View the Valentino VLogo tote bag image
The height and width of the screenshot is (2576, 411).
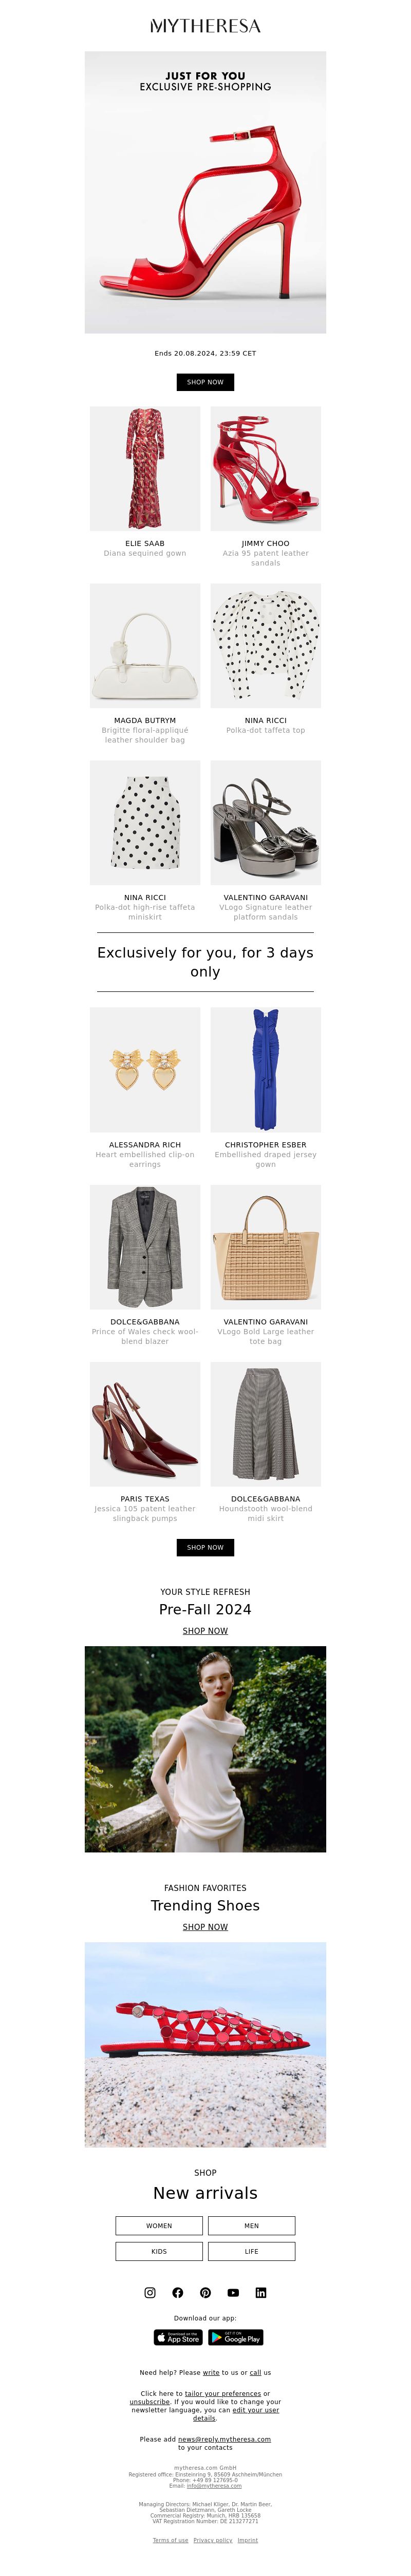[x=266, y=1247]
